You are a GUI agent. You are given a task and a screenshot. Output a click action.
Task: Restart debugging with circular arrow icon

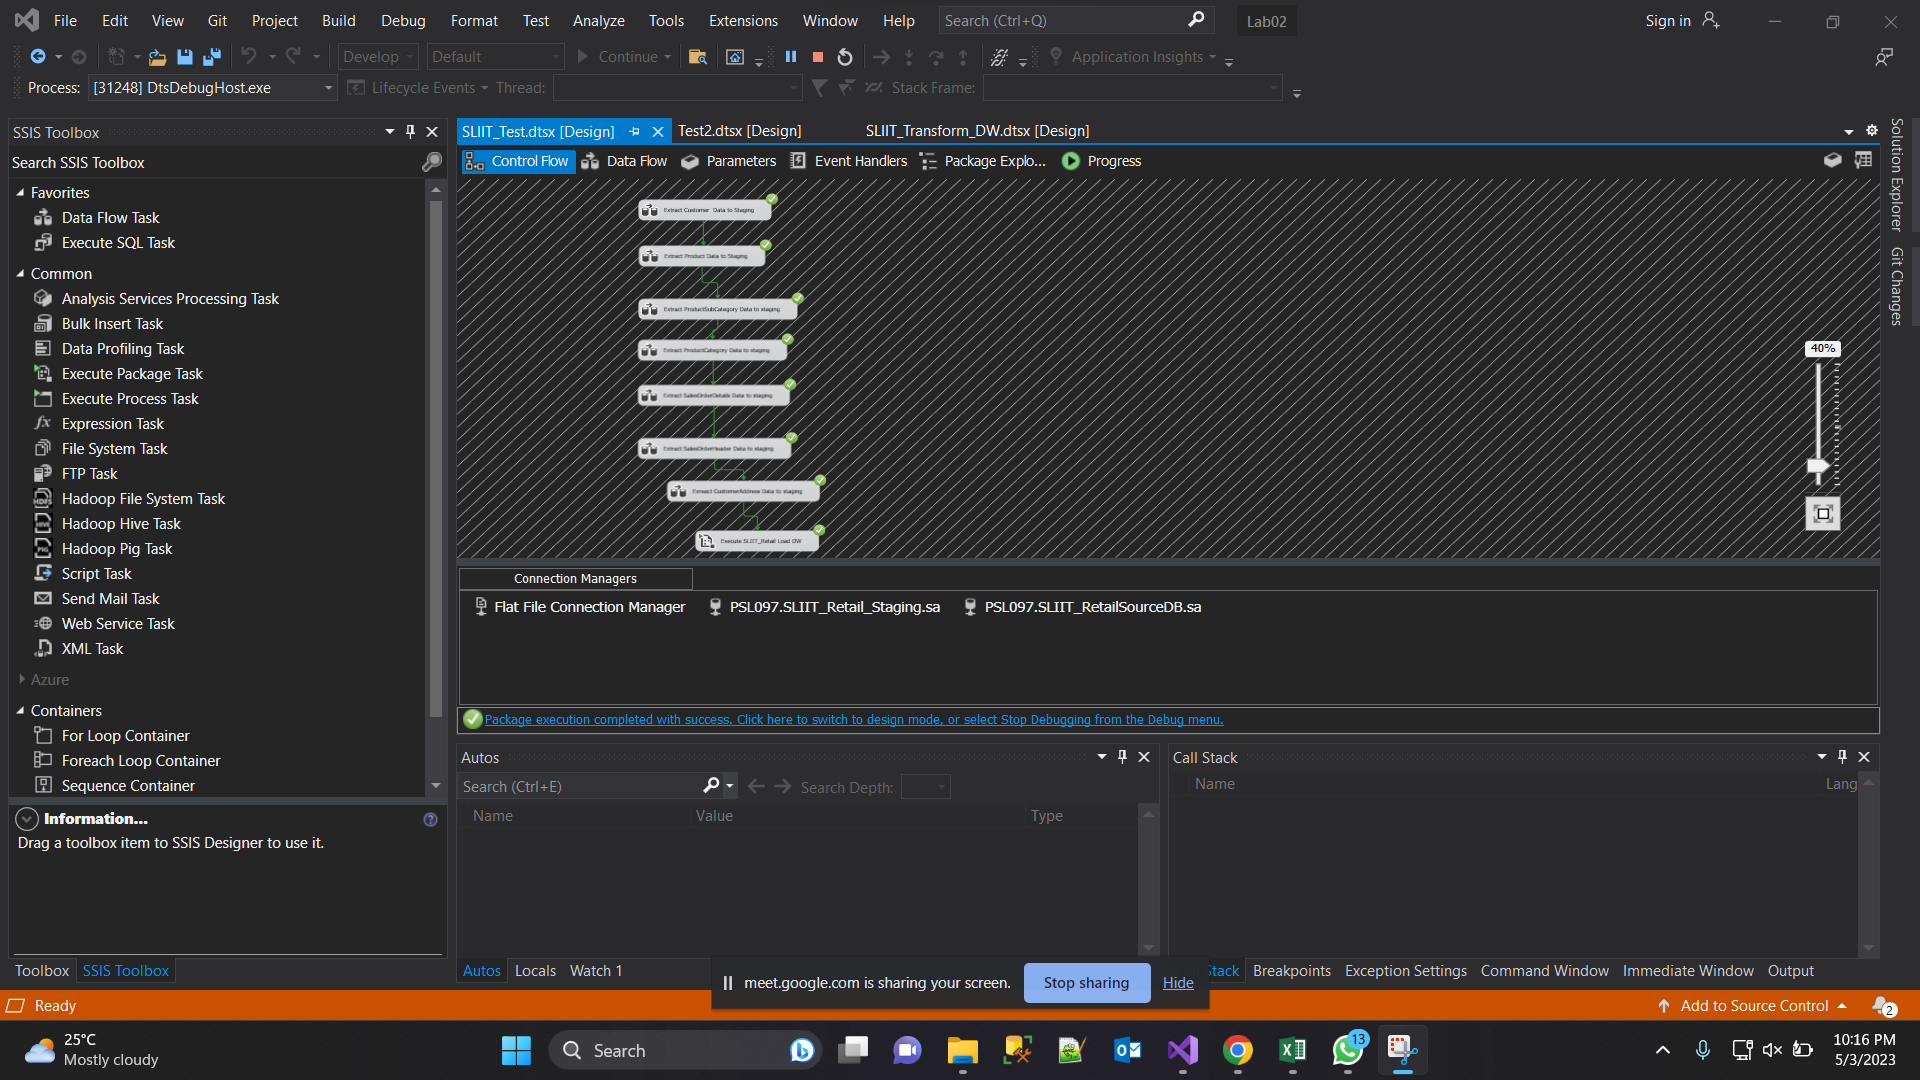point(845,57)
